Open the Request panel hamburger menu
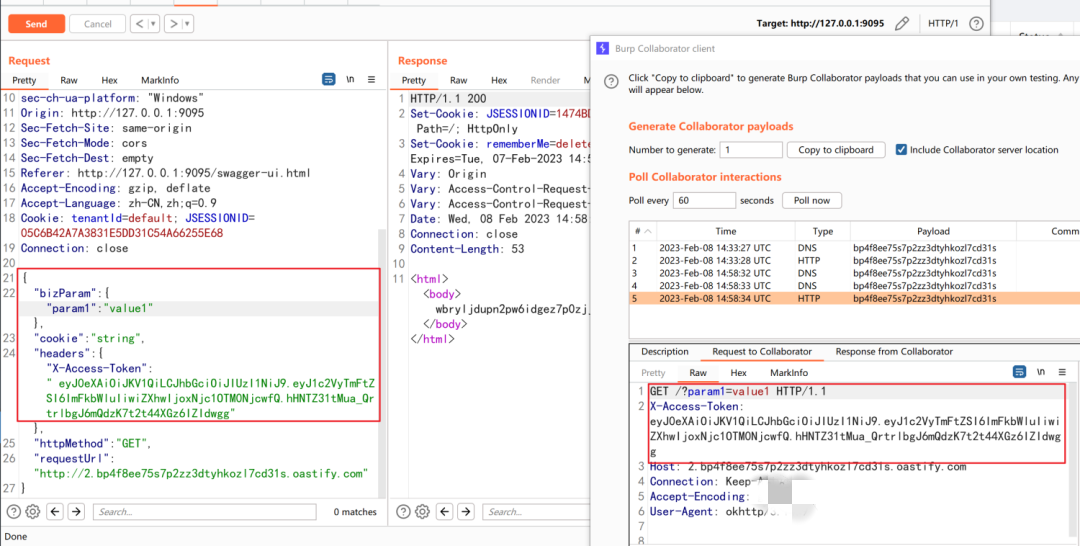 (x=372, y=80)
